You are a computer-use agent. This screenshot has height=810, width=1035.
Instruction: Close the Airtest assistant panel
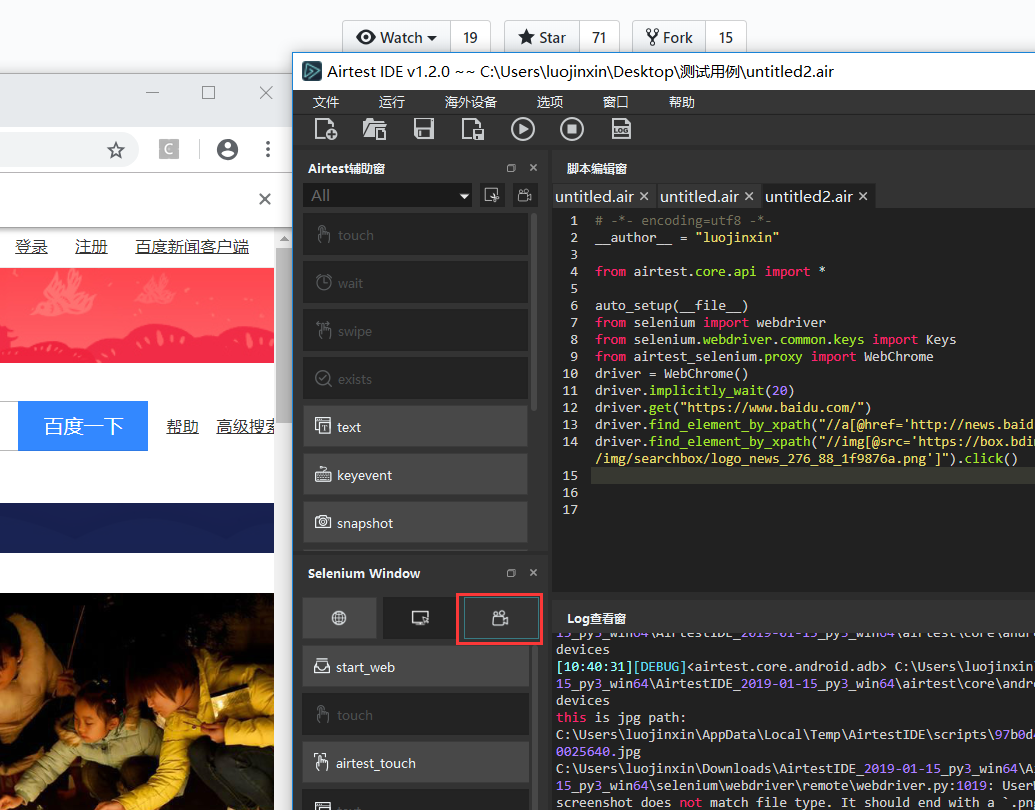click(533, 168)
